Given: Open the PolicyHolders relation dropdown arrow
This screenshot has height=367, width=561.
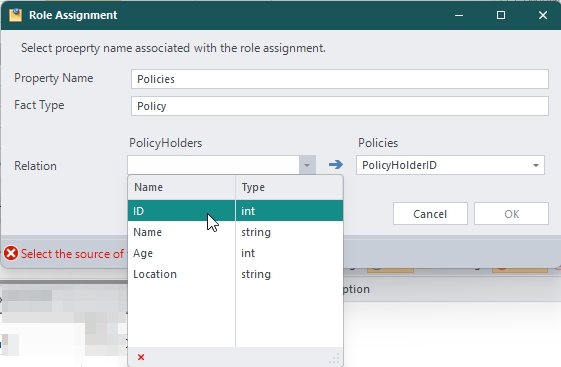Looking at the screenshot, I should (x=307, y=165).
